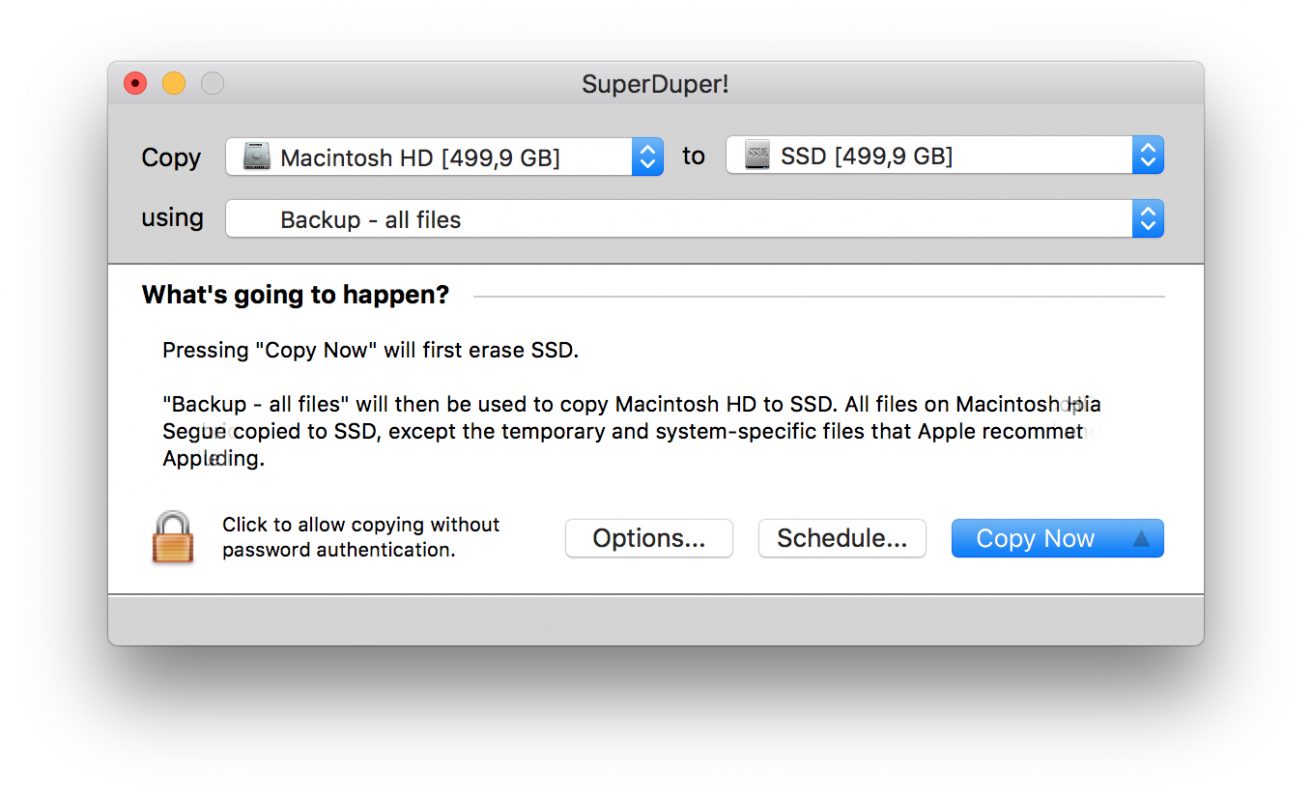Close the SuperDuper! window
This screenshot has height=800, width=1312.
pyautogui.click(x=135, y=84)
